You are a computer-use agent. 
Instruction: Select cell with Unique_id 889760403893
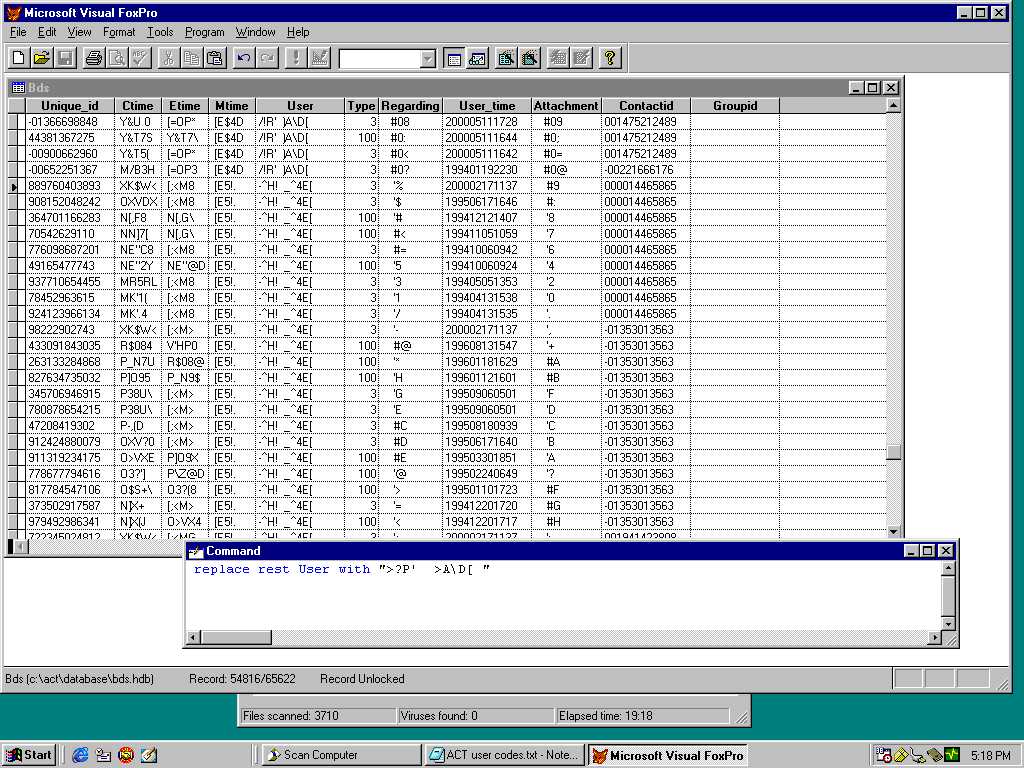tap(70, 186)
